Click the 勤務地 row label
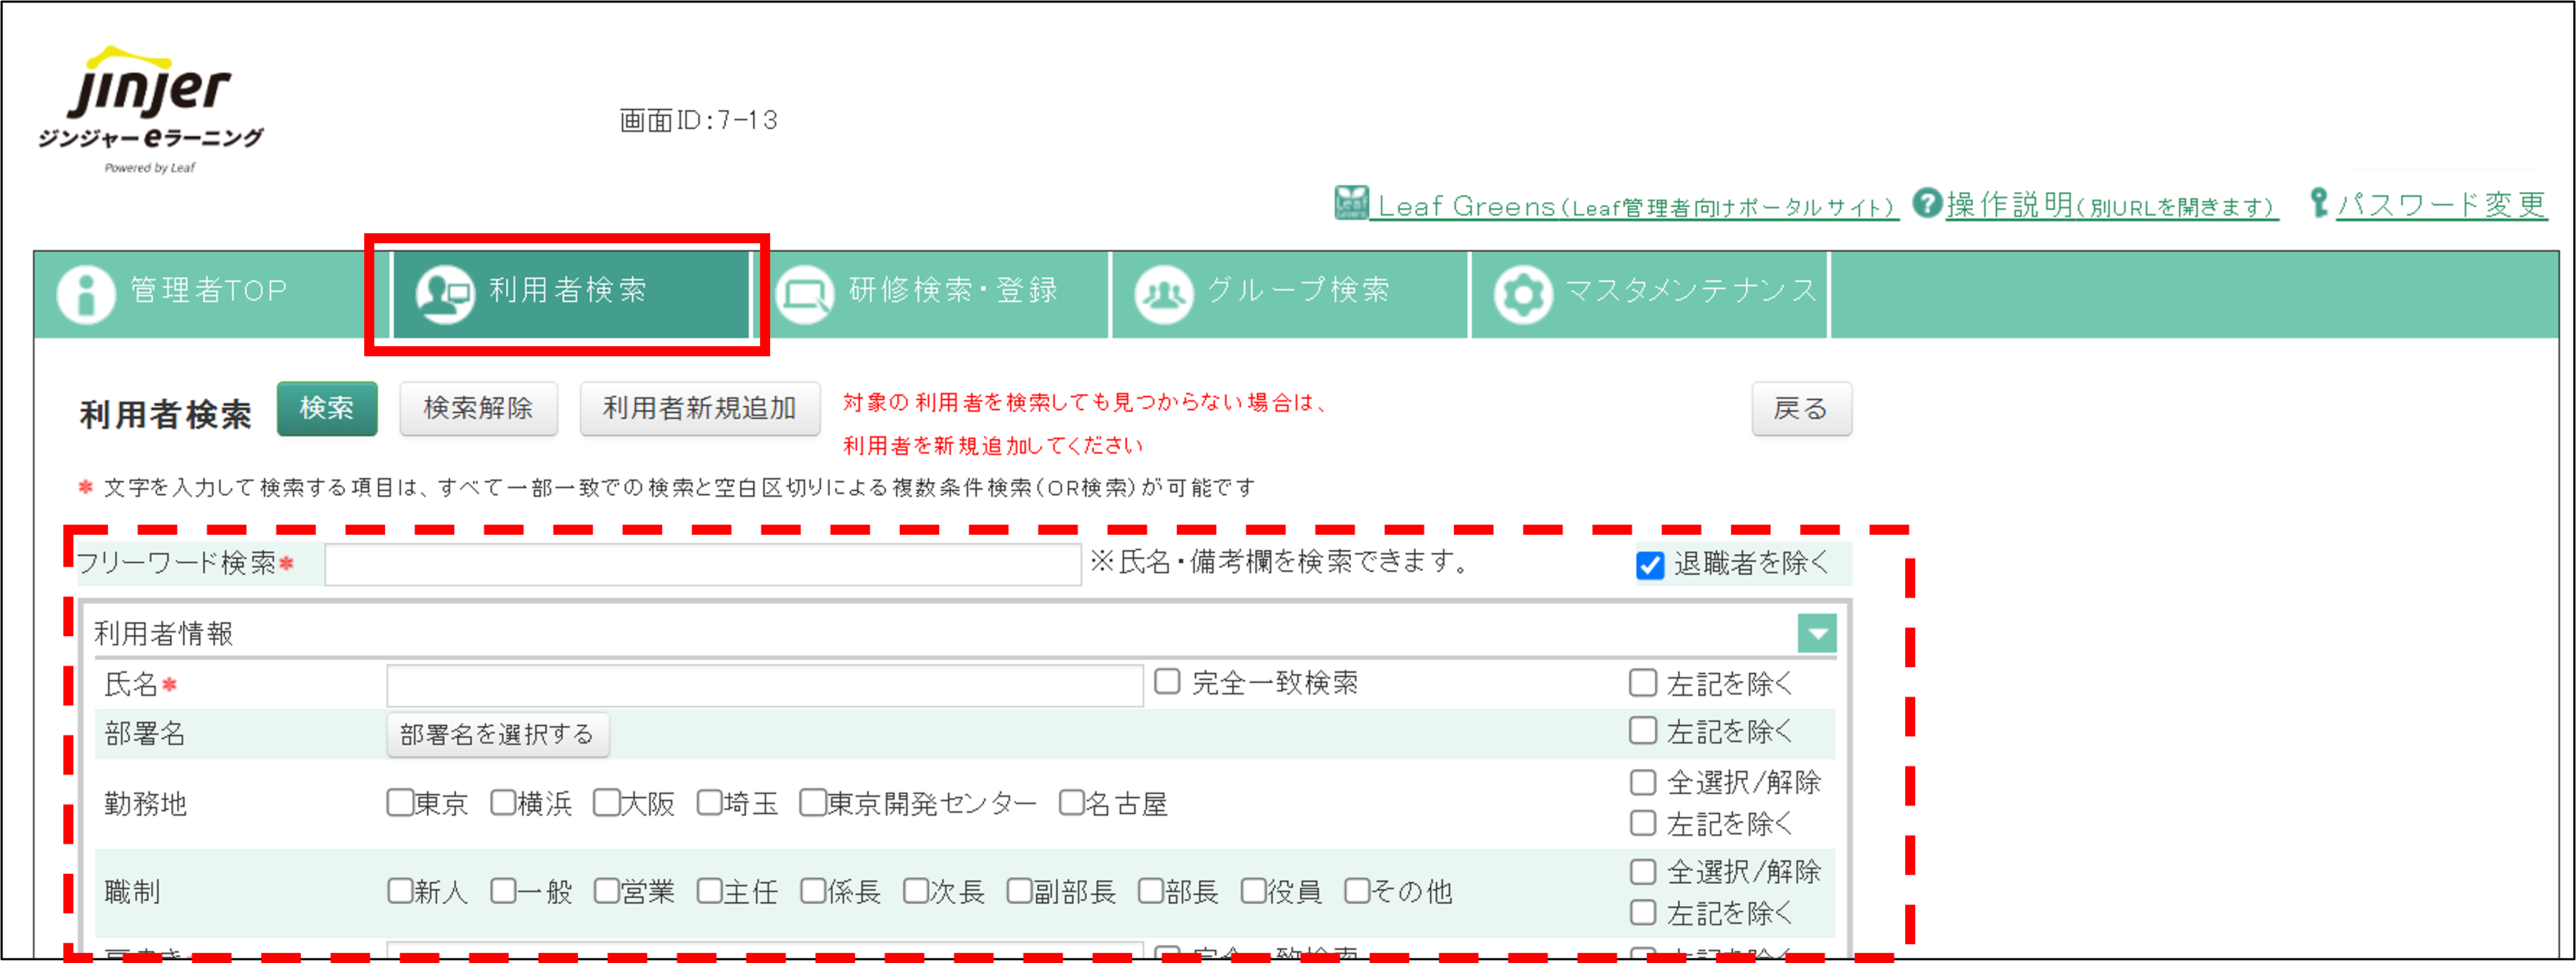This screenshot has width=2576, height=963. [145, 803]
